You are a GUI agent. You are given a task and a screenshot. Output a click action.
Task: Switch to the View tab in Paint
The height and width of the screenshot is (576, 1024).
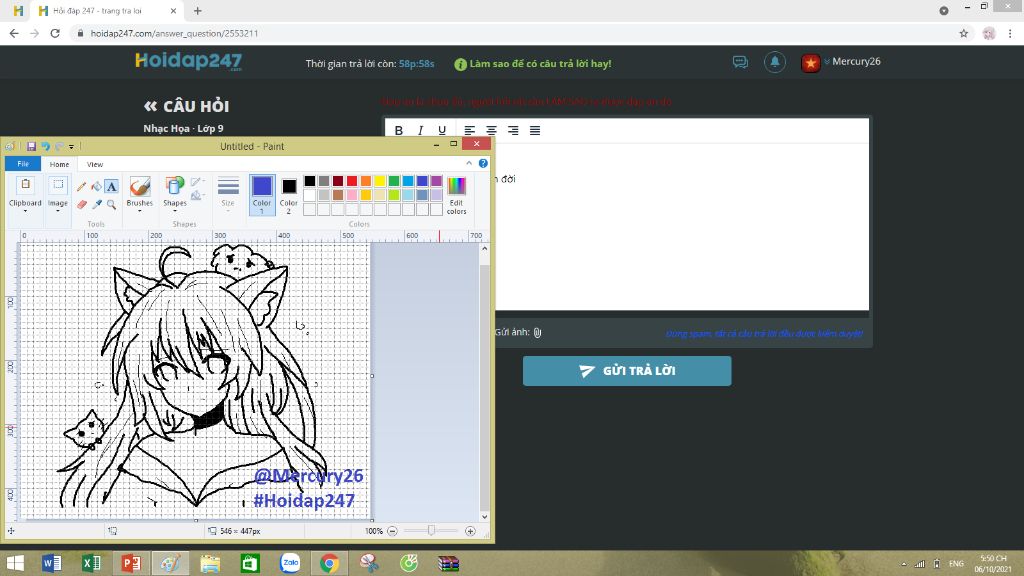pyautogui.click(x=95, y=164)
